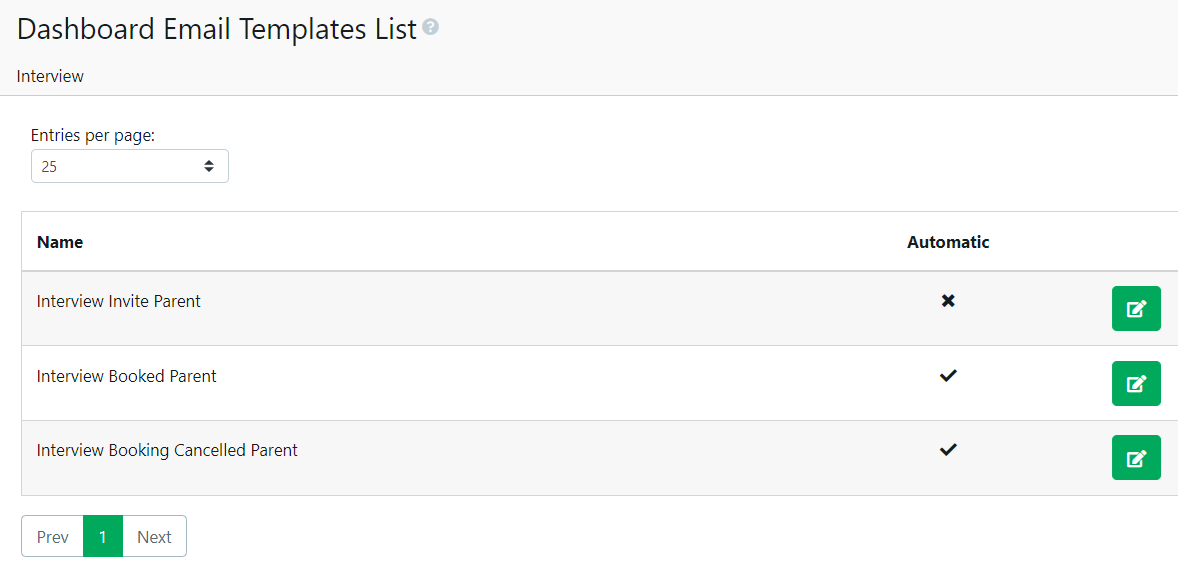Click the Interview Invite Parent row name
This screenshot has height=572, width=1178.
[x=118, y=301]
